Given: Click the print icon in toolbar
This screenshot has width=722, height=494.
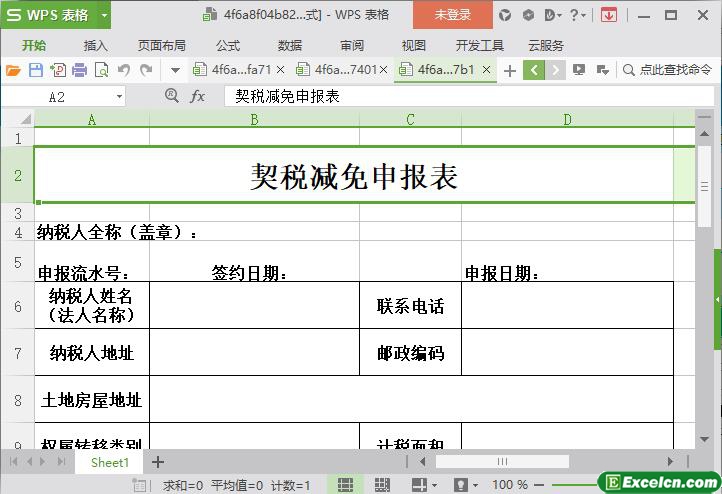Looking at the screenshot, I should [79, 70].
